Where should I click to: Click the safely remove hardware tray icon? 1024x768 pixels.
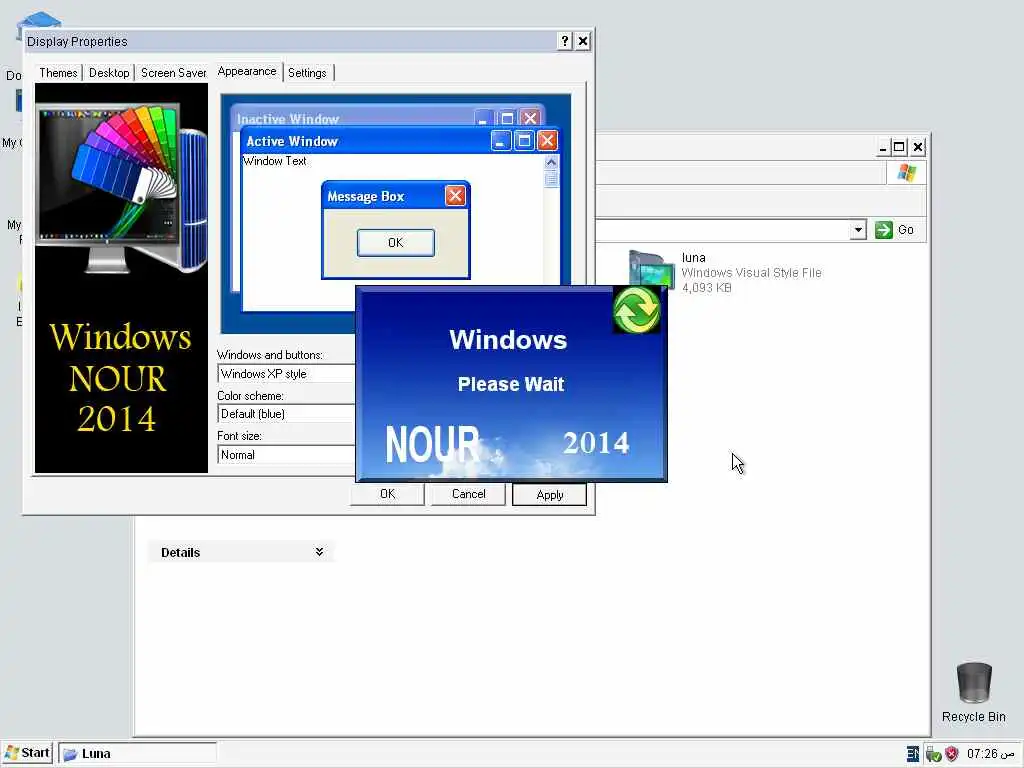click(x=934, y=754)
